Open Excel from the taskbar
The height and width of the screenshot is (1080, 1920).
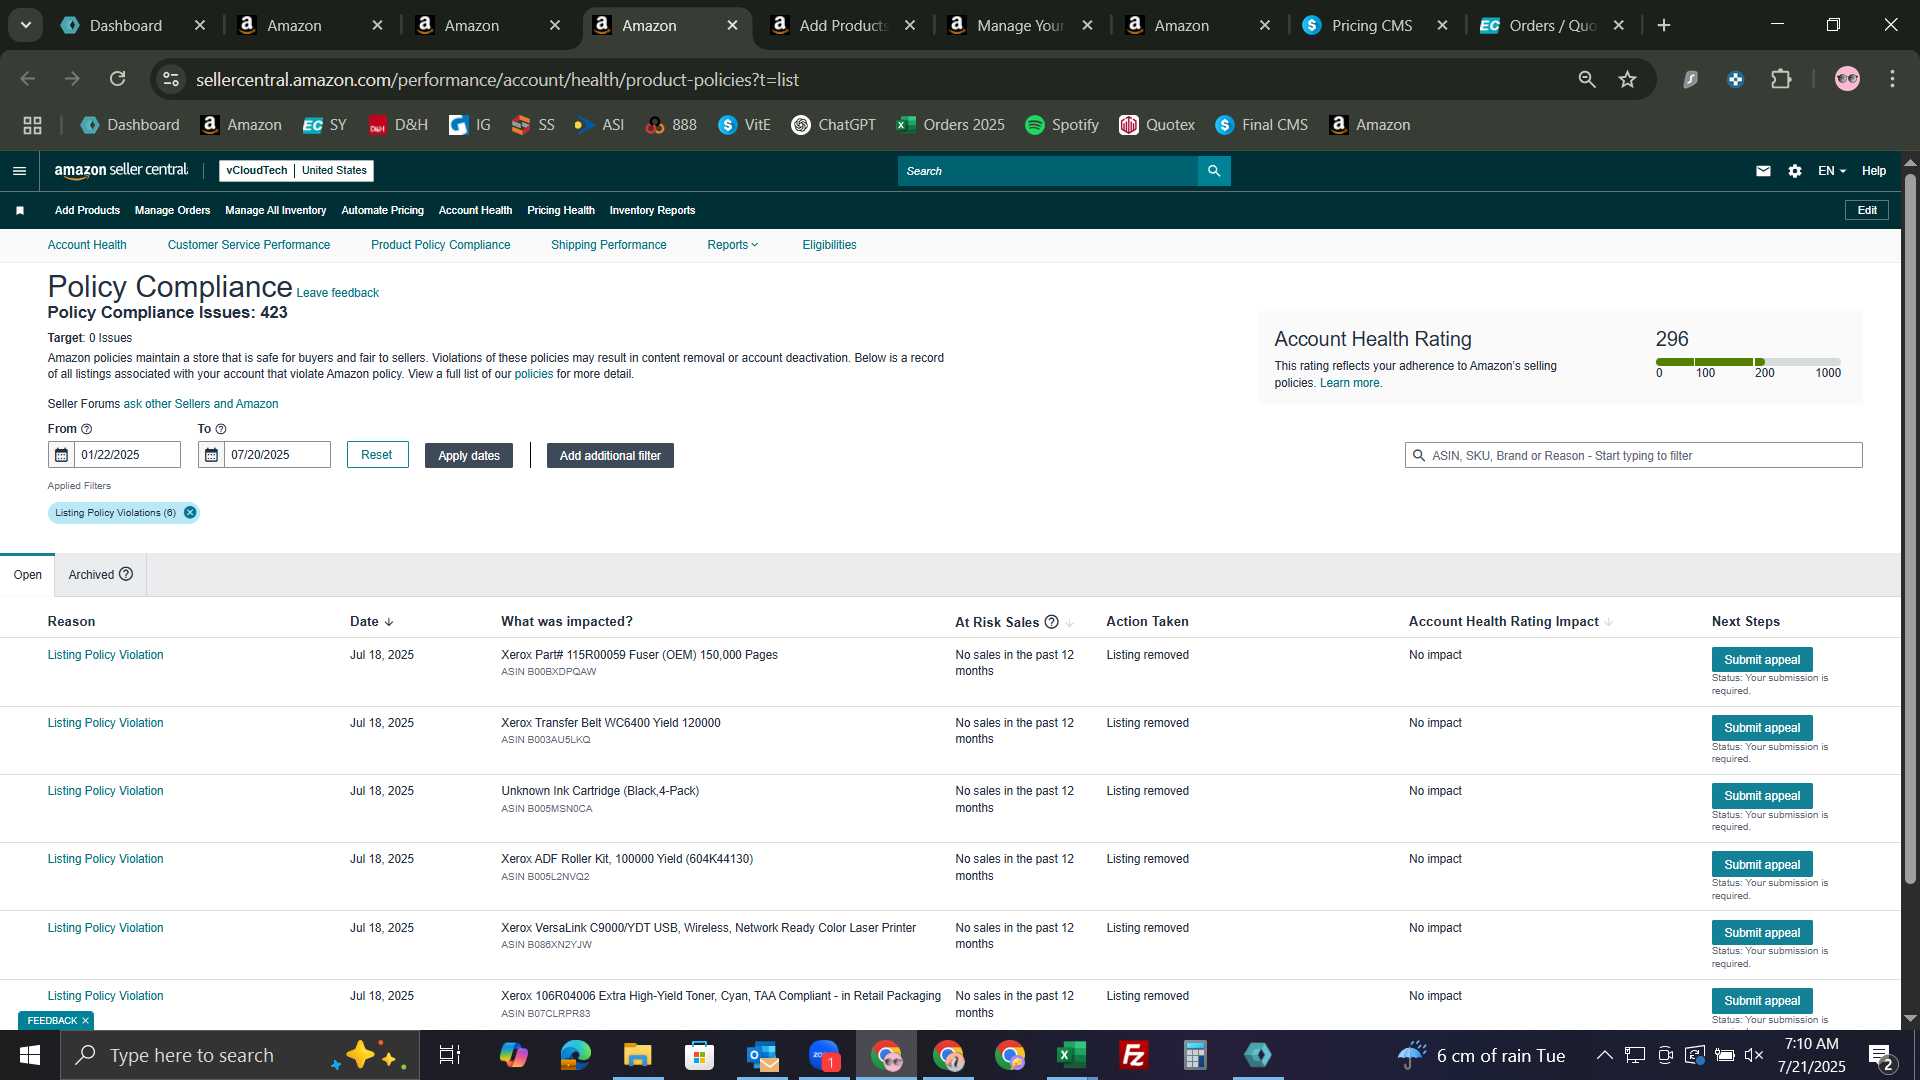click(1071, 1055)
